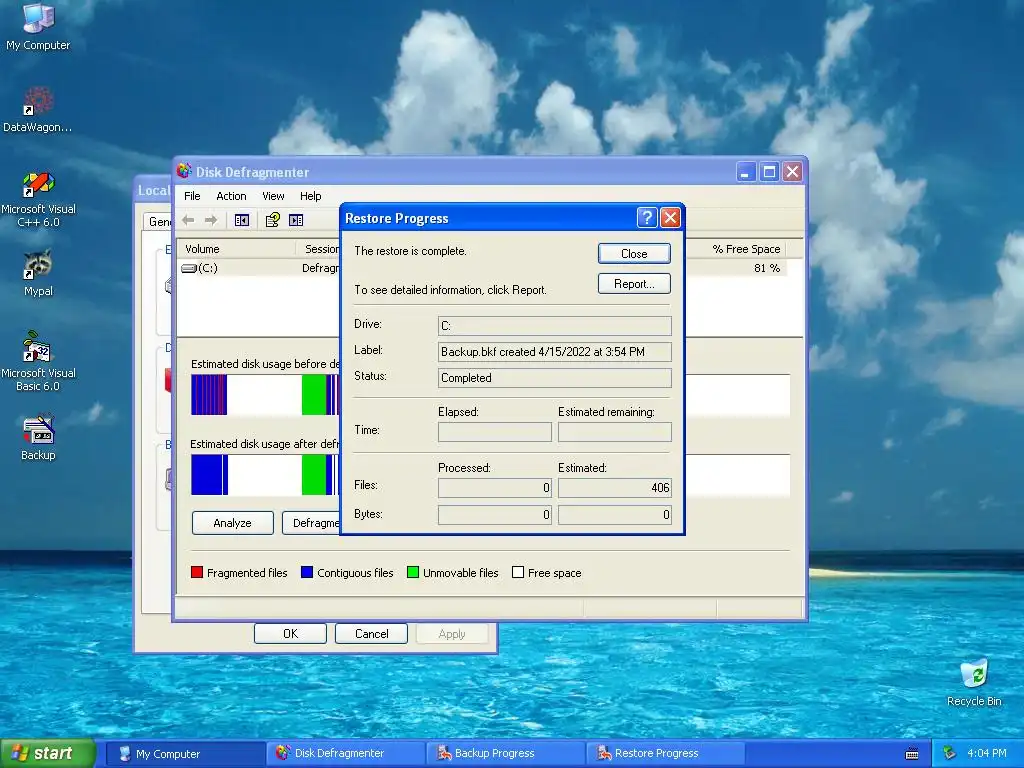This screenshot has width=1024, height=768.
Task: Click the system tray icon beside the clock
Action: 949,753
